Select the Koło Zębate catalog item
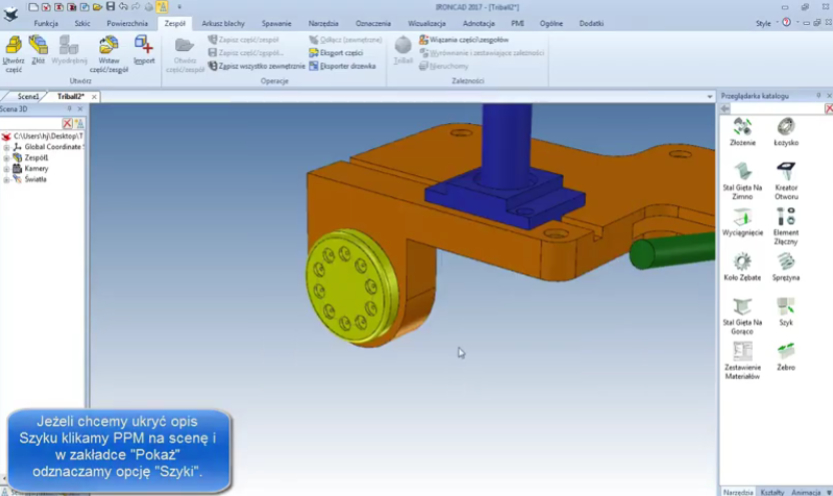Image resolution: width=833 pixels, height=496 pixels. pos(742,266)
